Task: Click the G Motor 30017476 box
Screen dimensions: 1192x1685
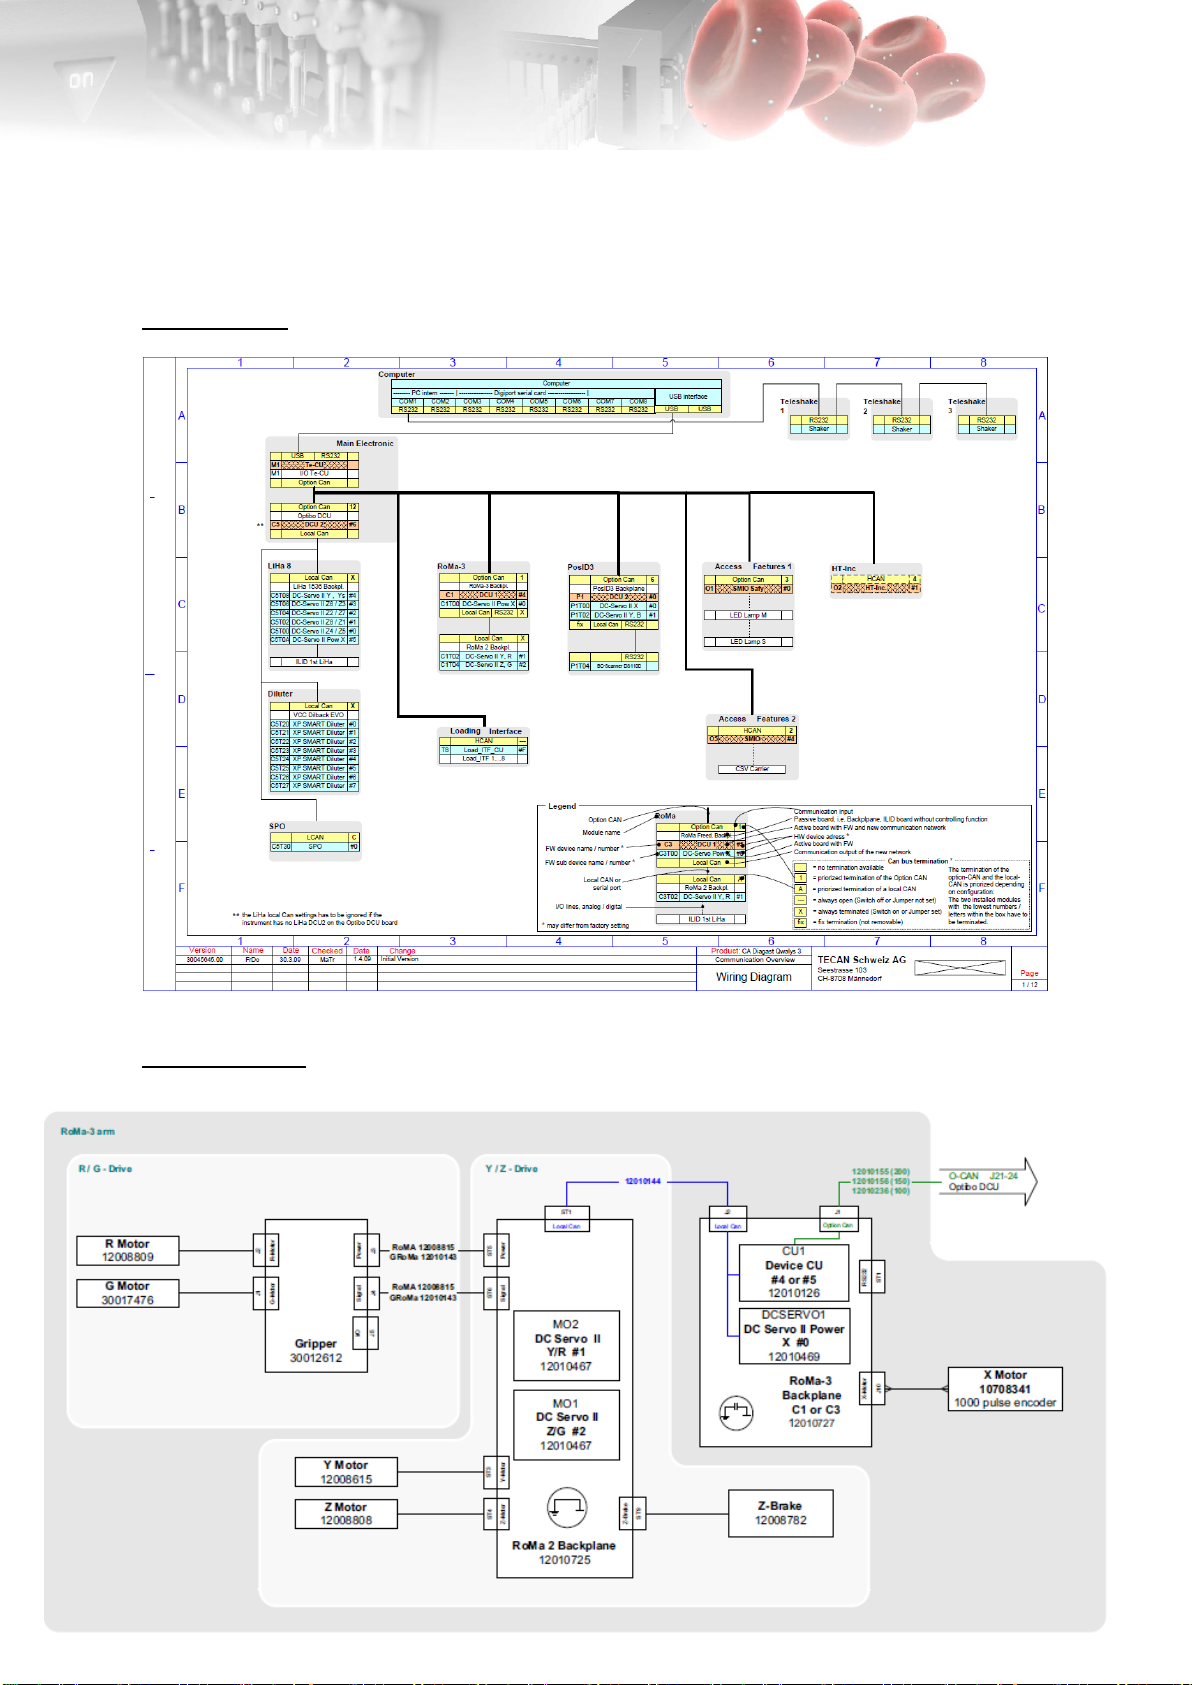Action: [x=128, y=1293]
